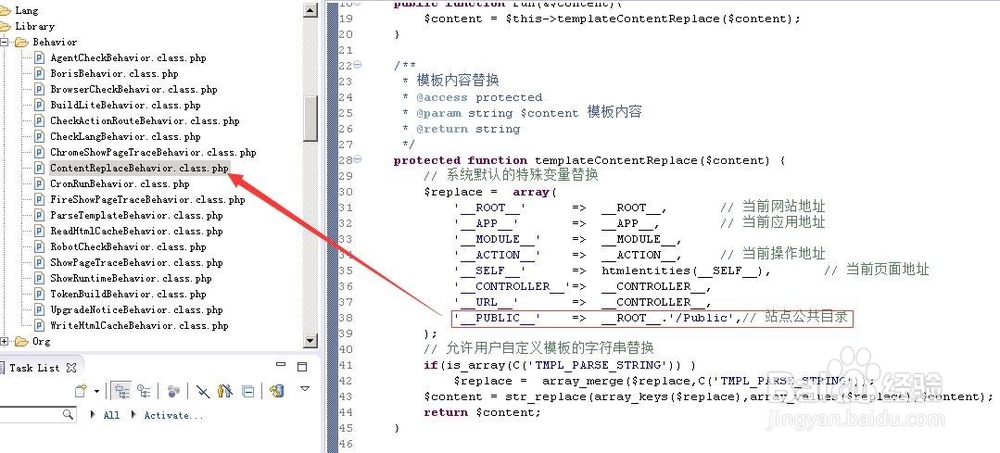
Task: Open the New Task dropdown arrow
Action: tap(96, 391)
